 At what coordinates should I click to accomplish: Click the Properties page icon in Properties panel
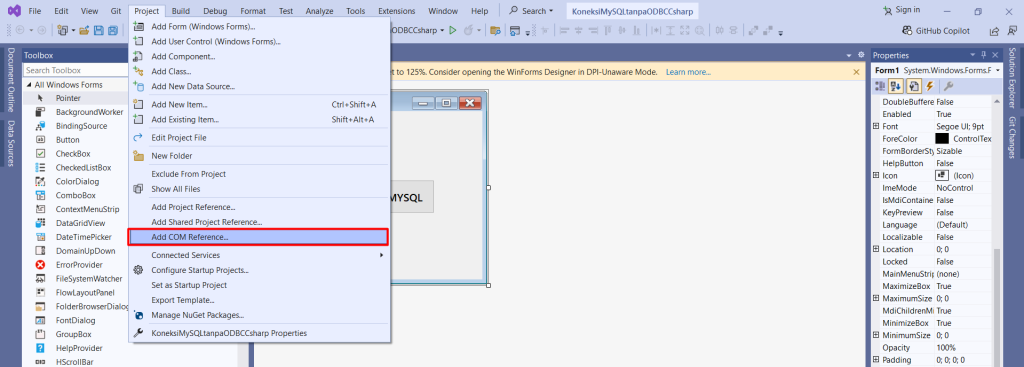point(914,86)
